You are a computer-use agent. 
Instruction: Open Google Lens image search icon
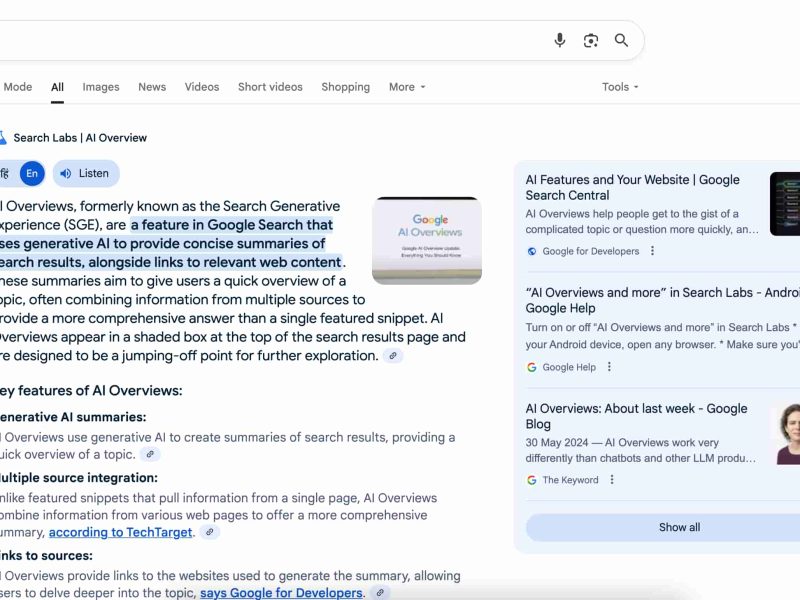[591, 40]
